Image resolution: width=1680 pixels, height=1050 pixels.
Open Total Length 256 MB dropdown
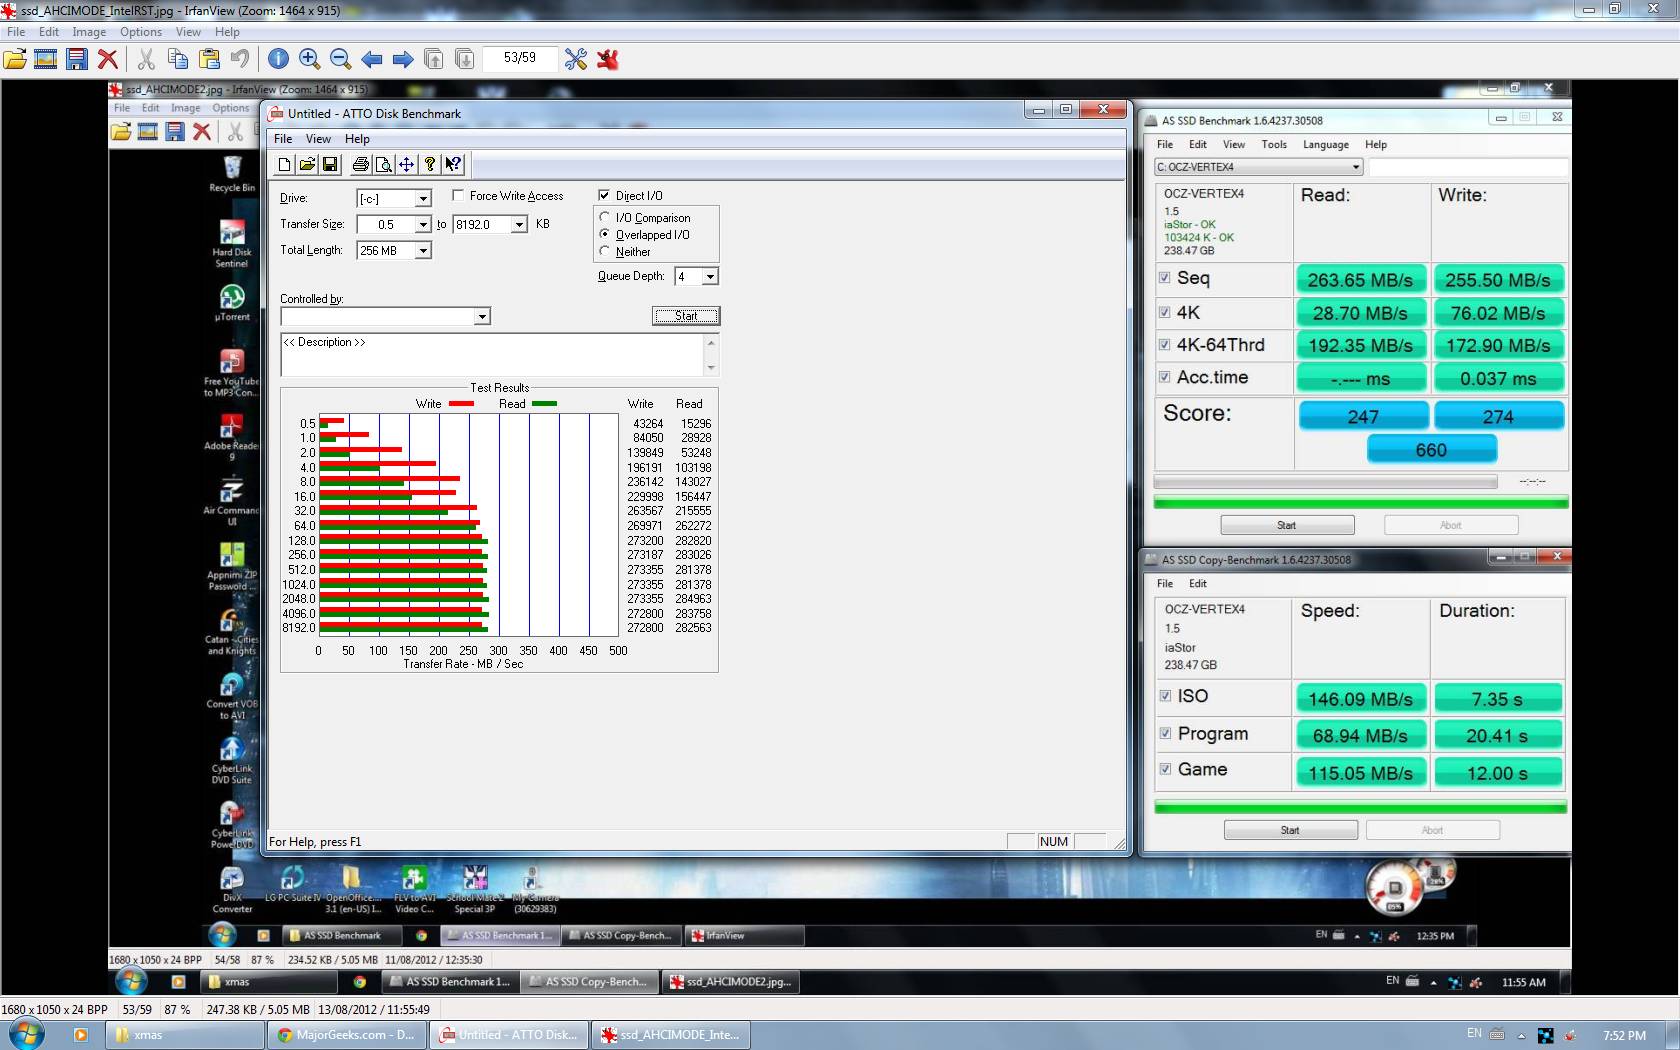point(423,251)
